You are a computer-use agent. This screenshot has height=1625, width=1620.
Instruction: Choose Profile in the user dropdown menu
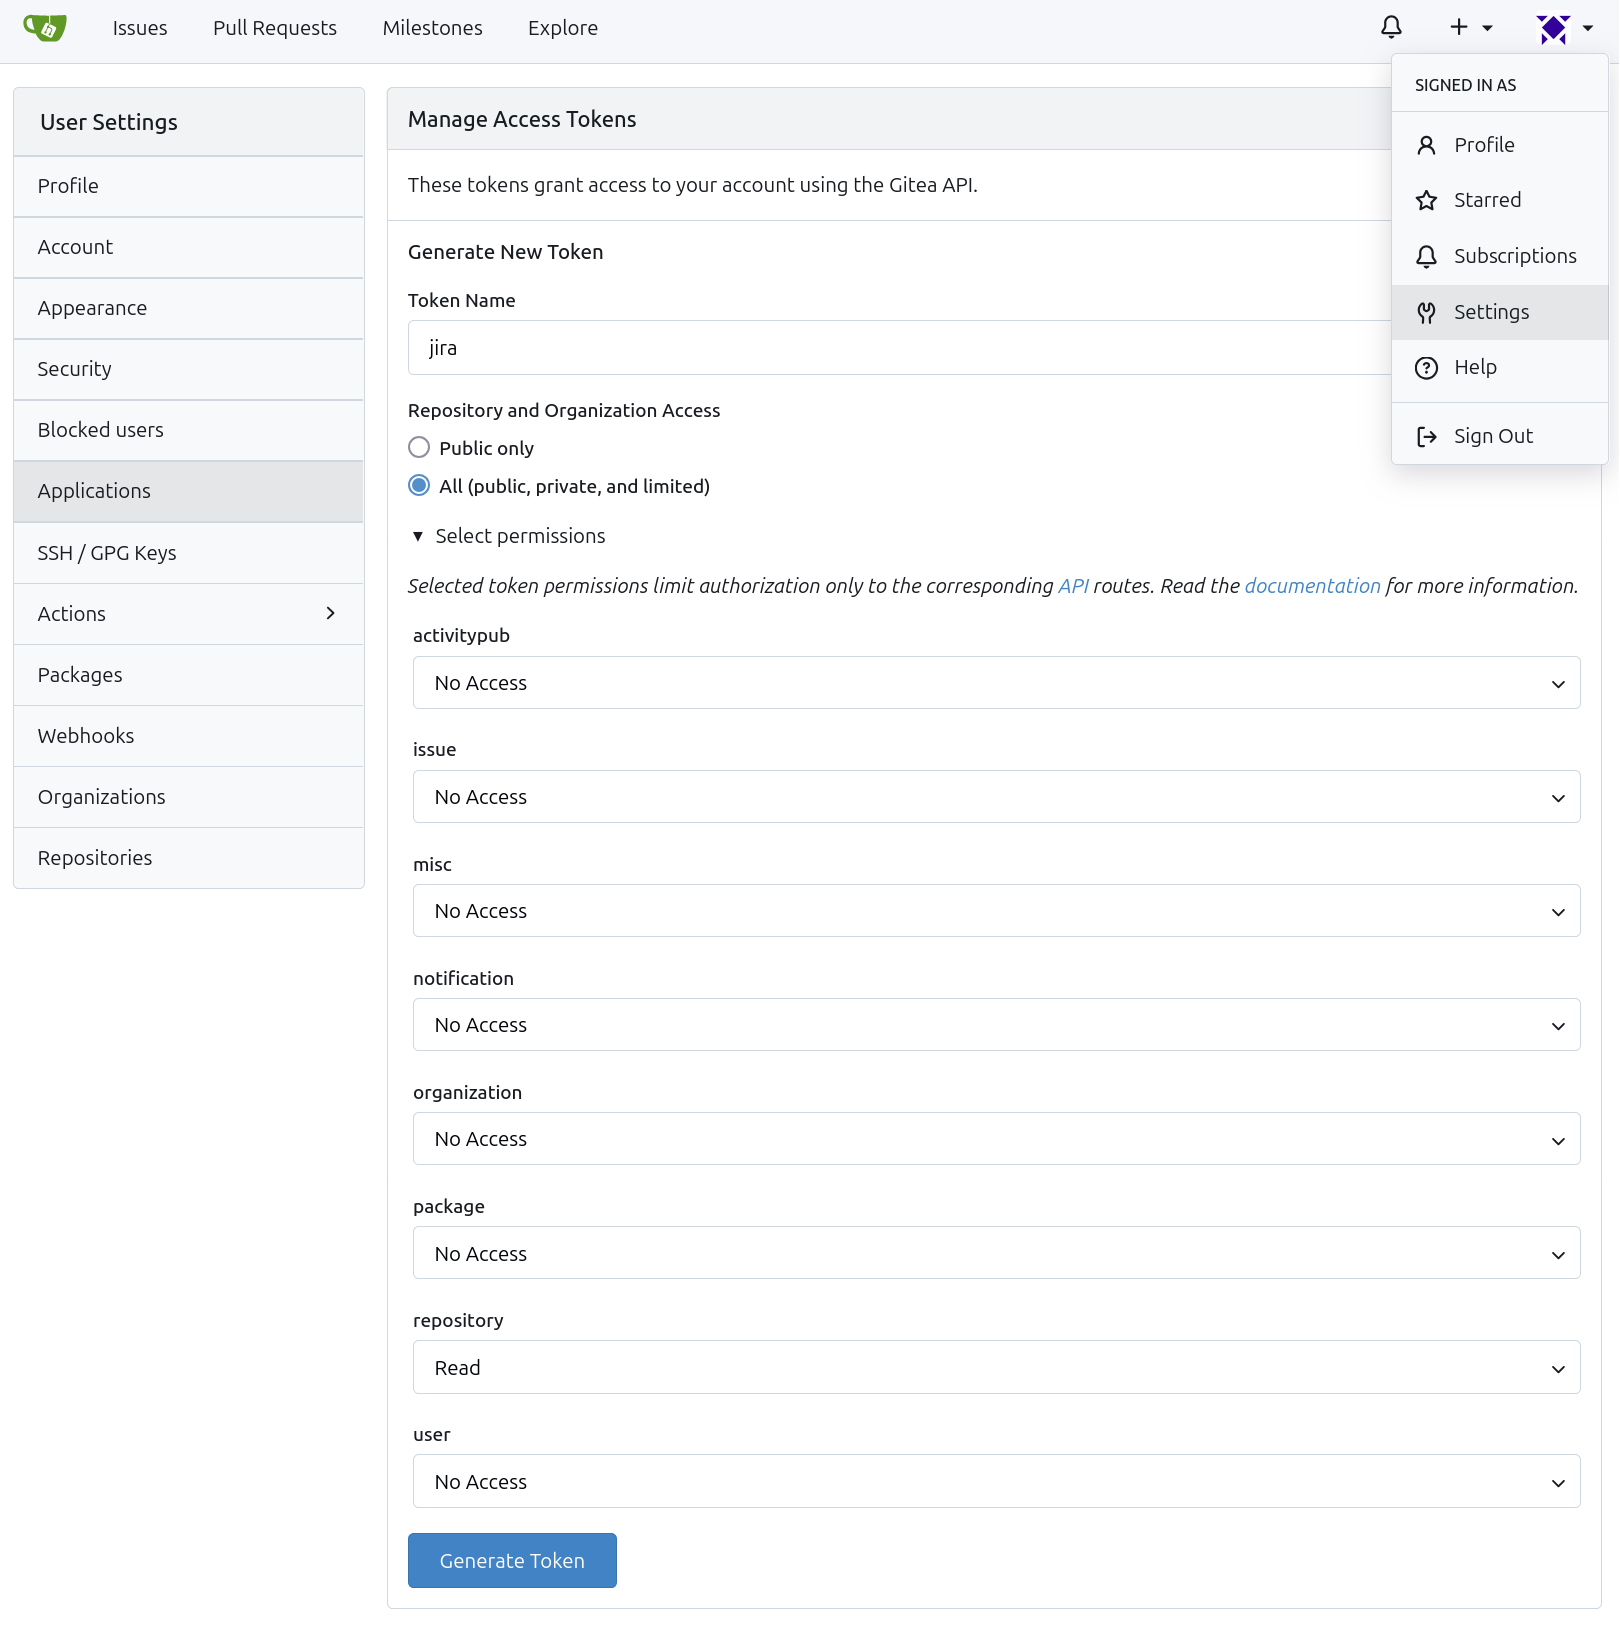[1499, 145]
